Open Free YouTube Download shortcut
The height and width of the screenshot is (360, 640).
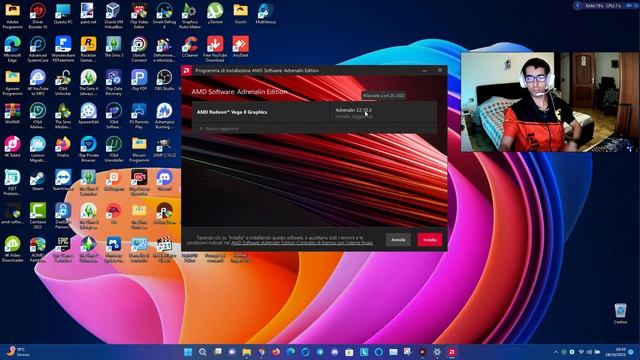click(215, 49)
